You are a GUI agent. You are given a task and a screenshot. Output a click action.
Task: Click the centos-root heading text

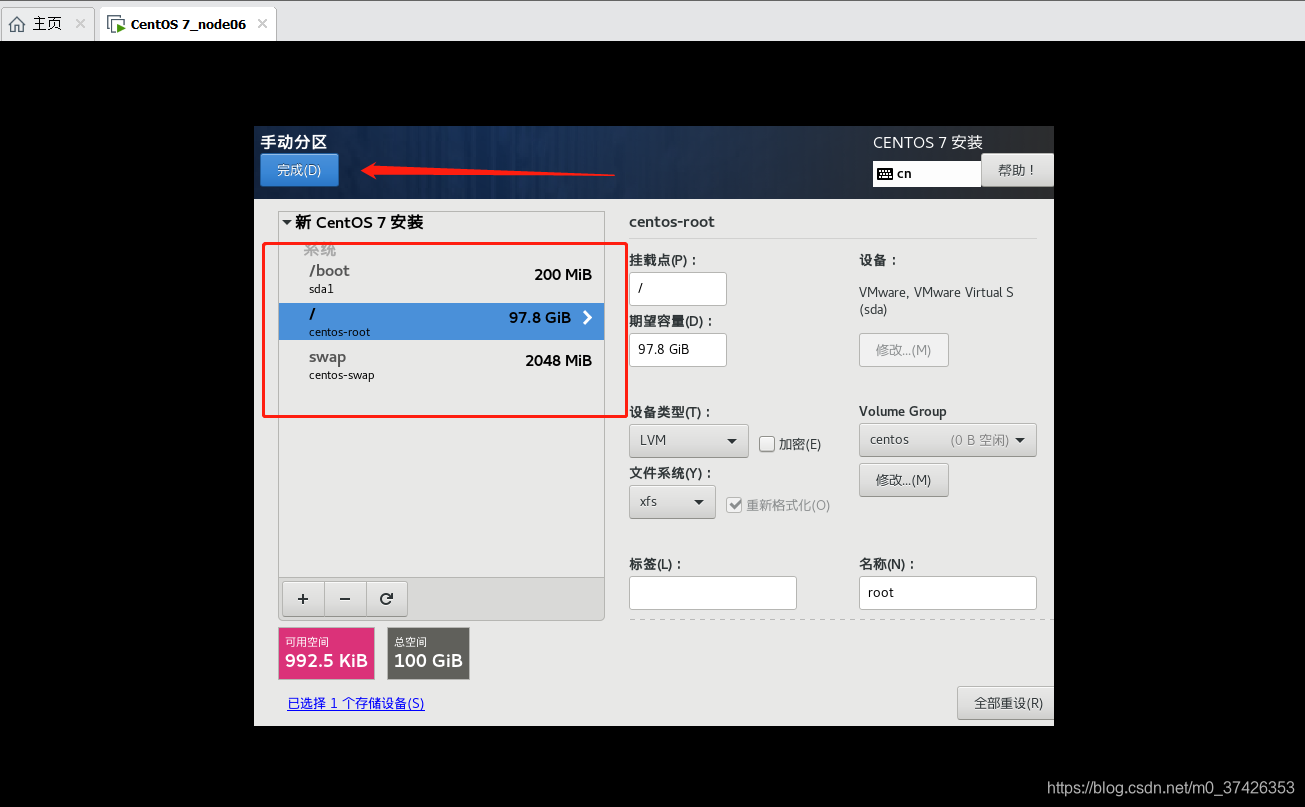672,222
